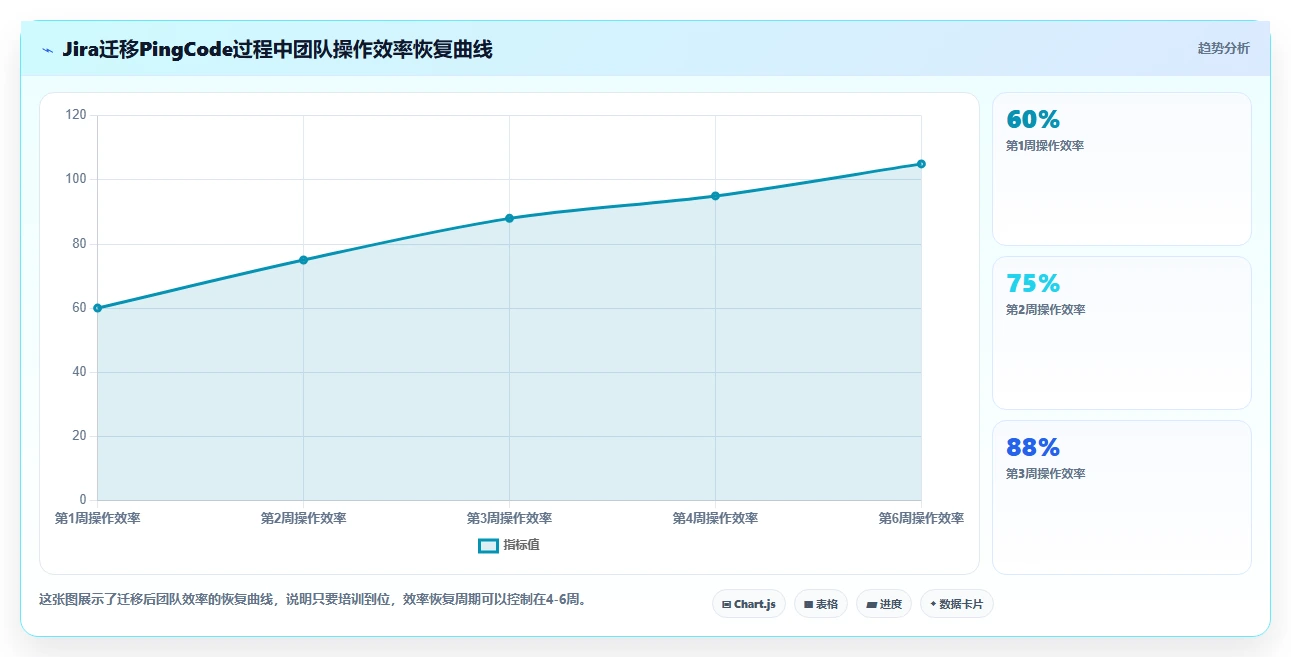Click the y-axis value 80
Viewport: 1291px width, 657px height.
80,244
